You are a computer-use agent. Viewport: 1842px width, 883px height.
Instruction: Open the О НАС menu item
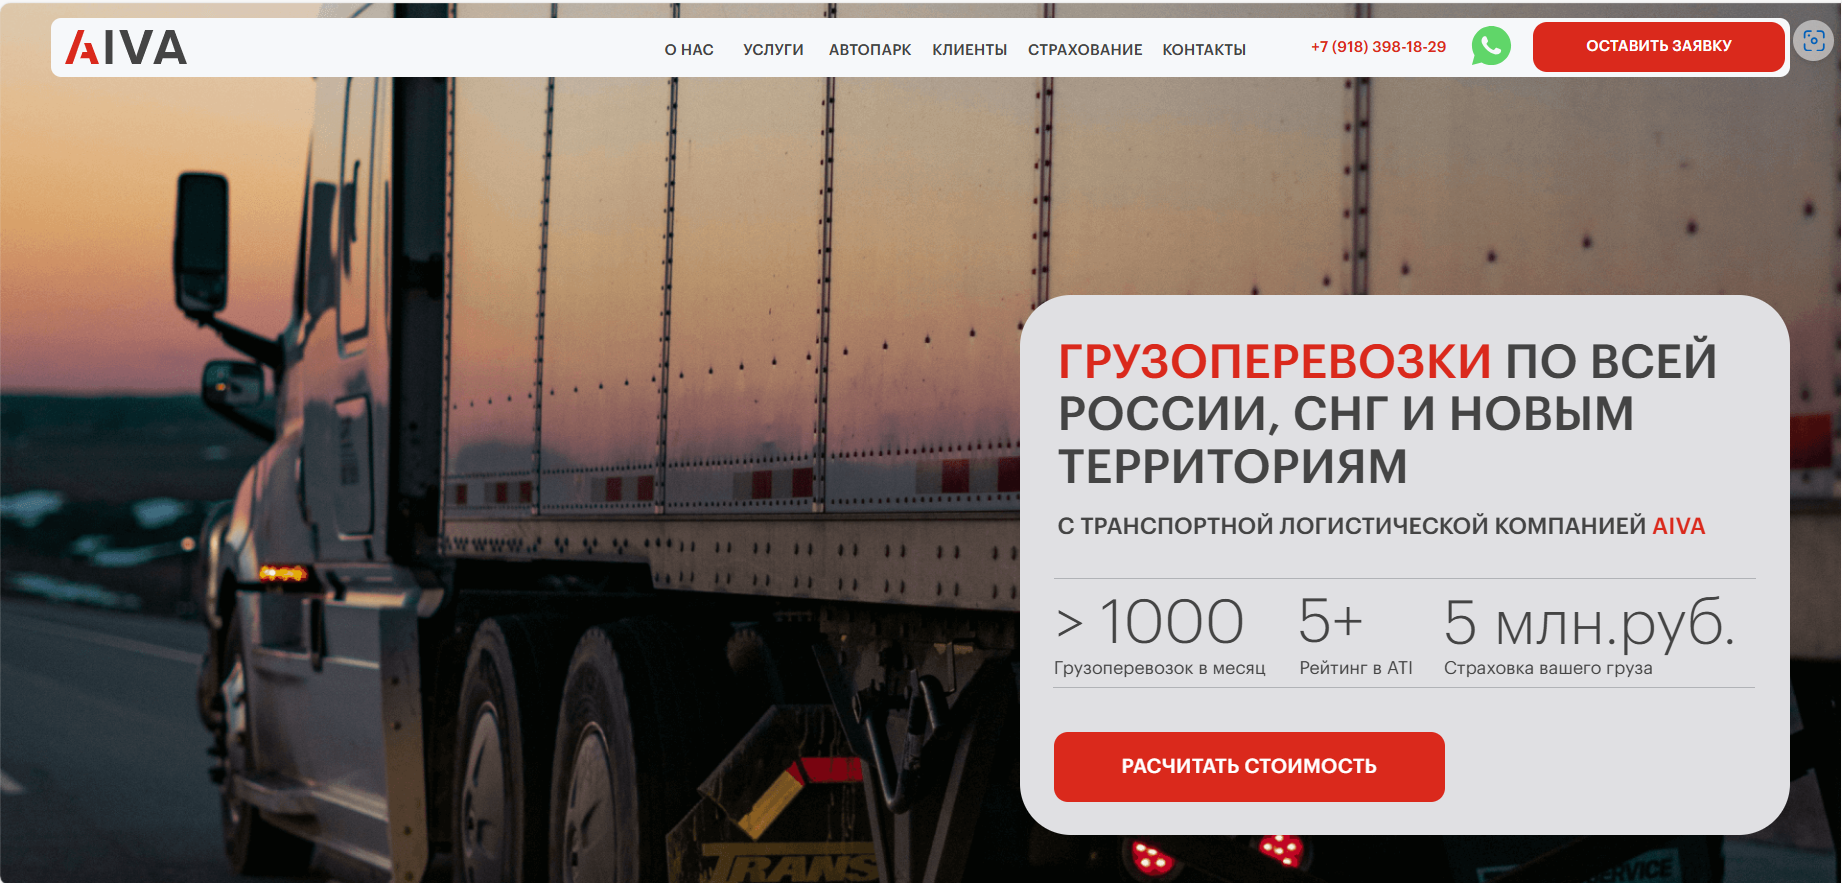689,50
